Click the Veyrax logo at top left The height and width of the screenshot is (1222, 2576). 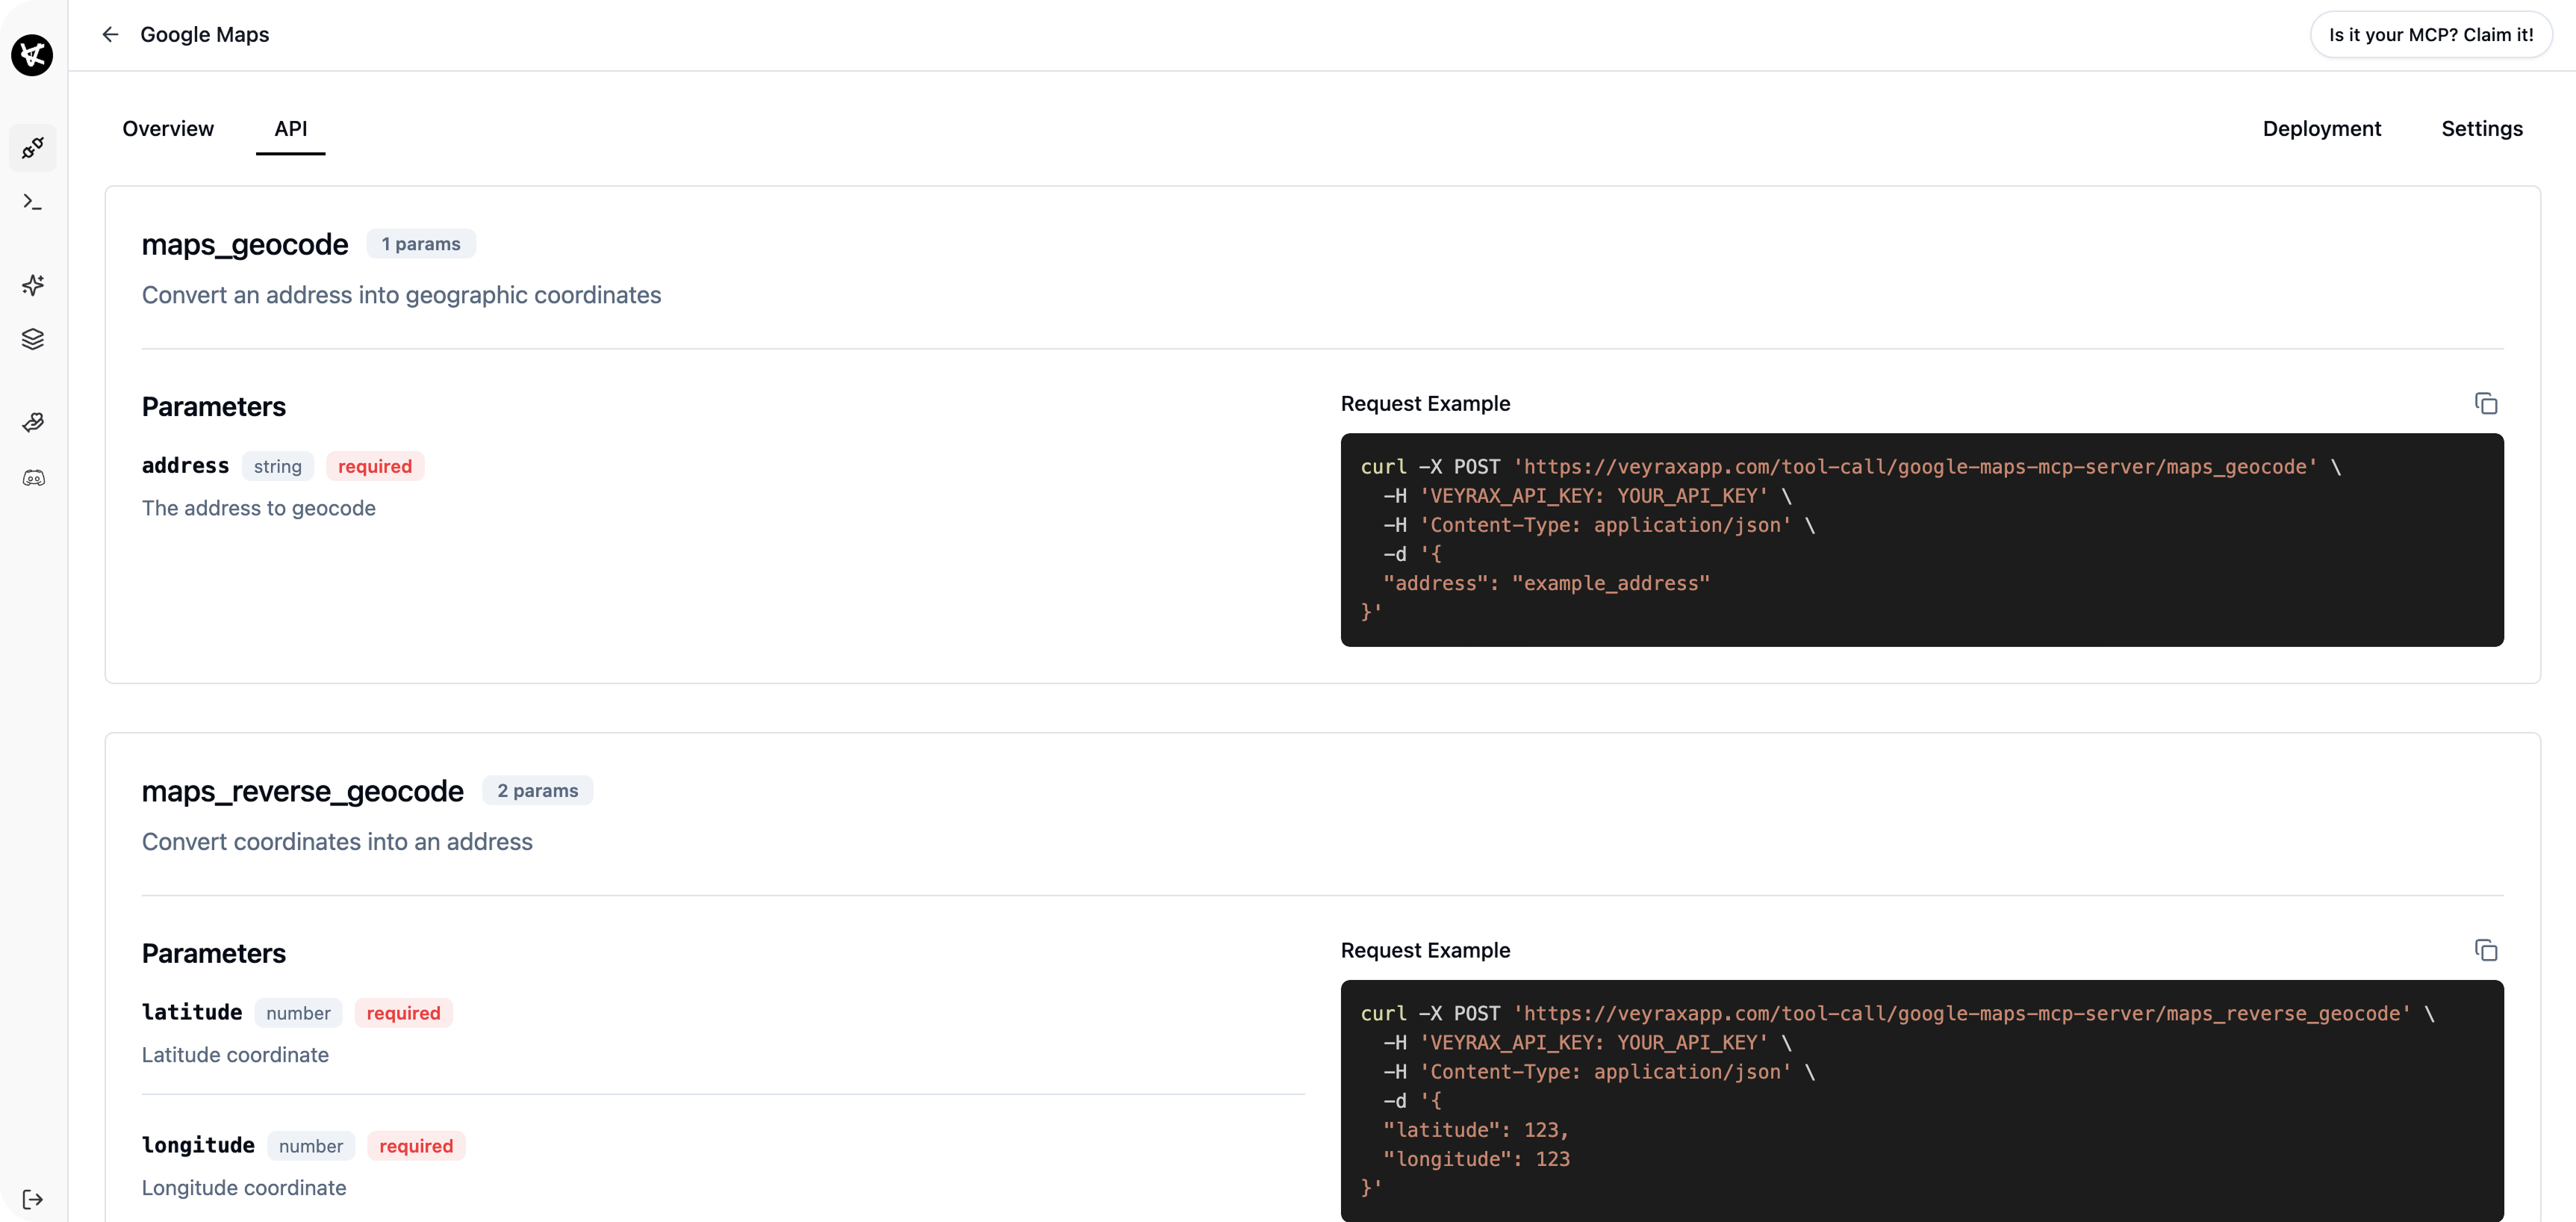(33, 56)
